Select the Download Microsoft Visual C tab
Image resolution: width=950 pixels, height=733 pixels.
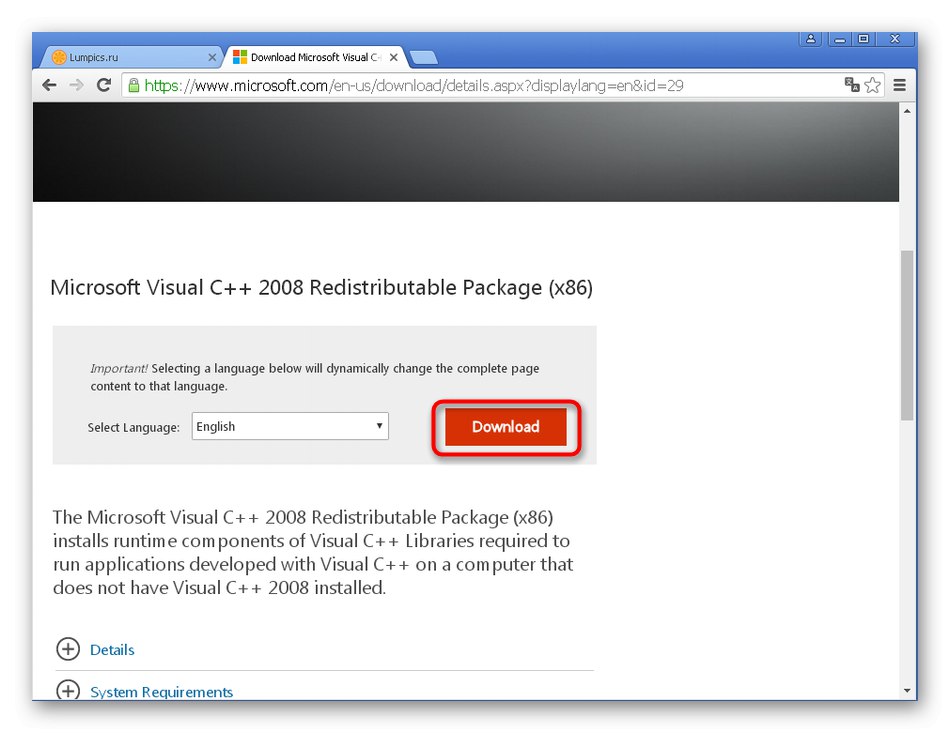[315, 57]
